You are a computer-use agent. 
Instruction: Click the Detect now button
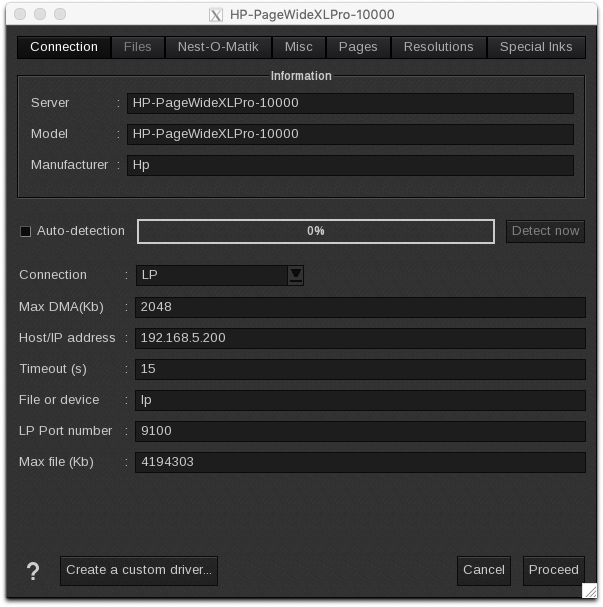click(x=545, y=231)
